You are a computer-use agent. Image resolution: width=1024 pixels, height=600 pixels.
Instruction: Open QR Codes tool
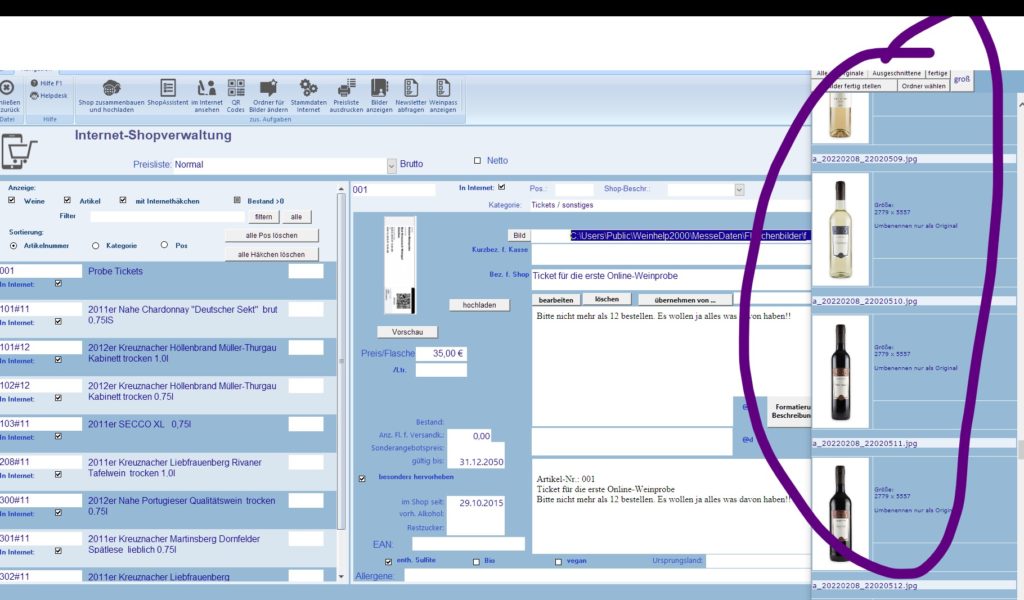[235, 89]
